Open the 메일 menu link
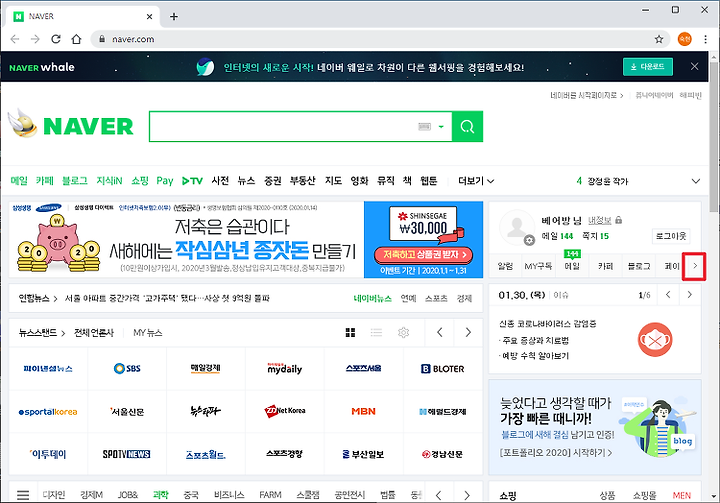Viewport: 720px width, 503px height. [19, 181]
